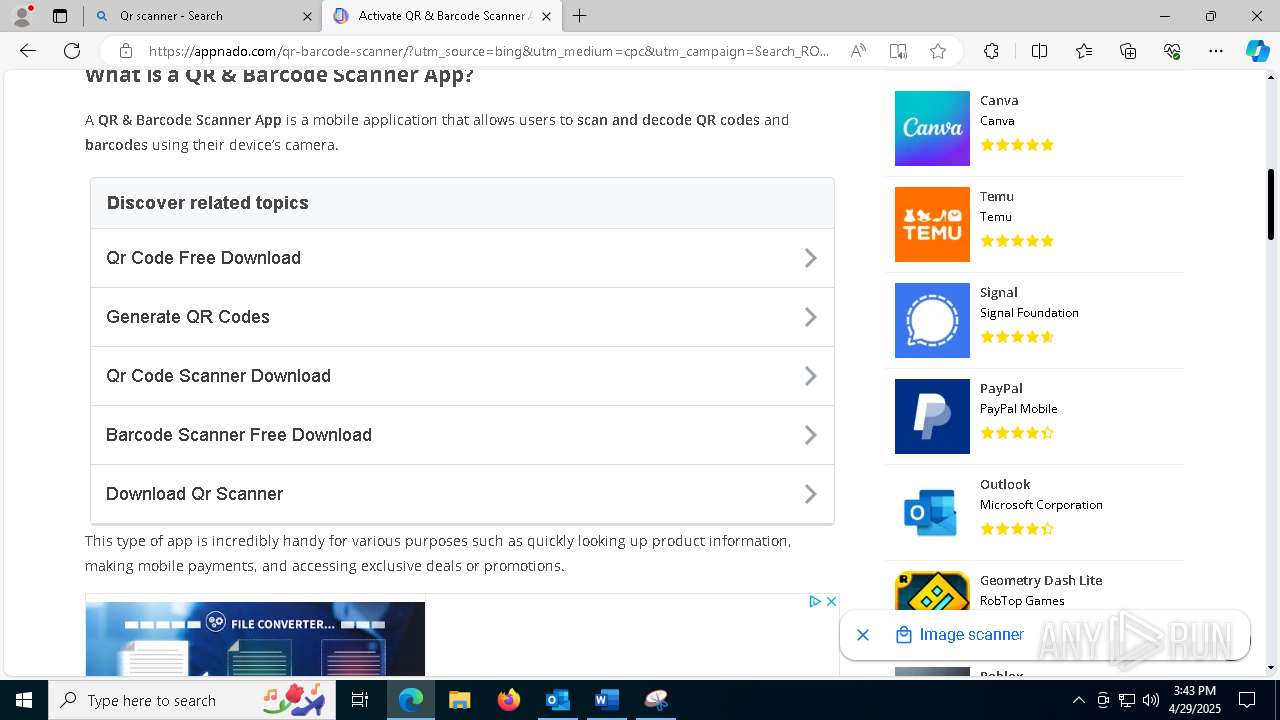Open the Browser essentials icon
Viewport: 1280px width, 720px height.
[1172, 51]
